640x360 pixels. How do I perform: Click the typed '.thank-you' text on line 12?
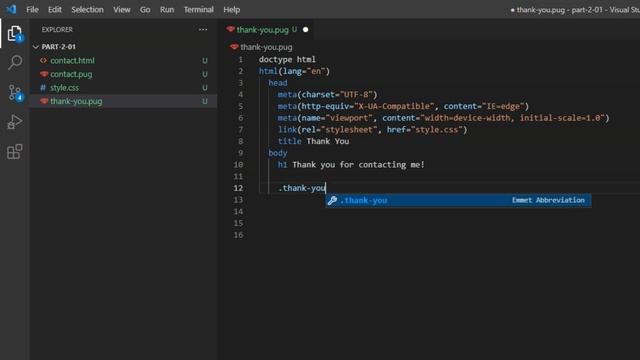pyautogui.click(x=302, y=188)
